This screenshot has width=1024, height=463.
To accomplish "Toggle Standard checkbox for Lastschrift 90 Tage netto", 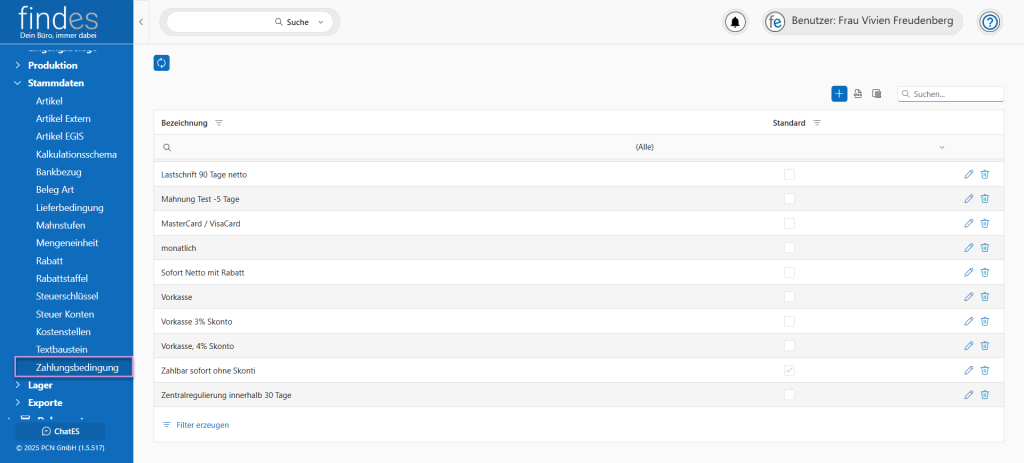I will click(789, 174).
